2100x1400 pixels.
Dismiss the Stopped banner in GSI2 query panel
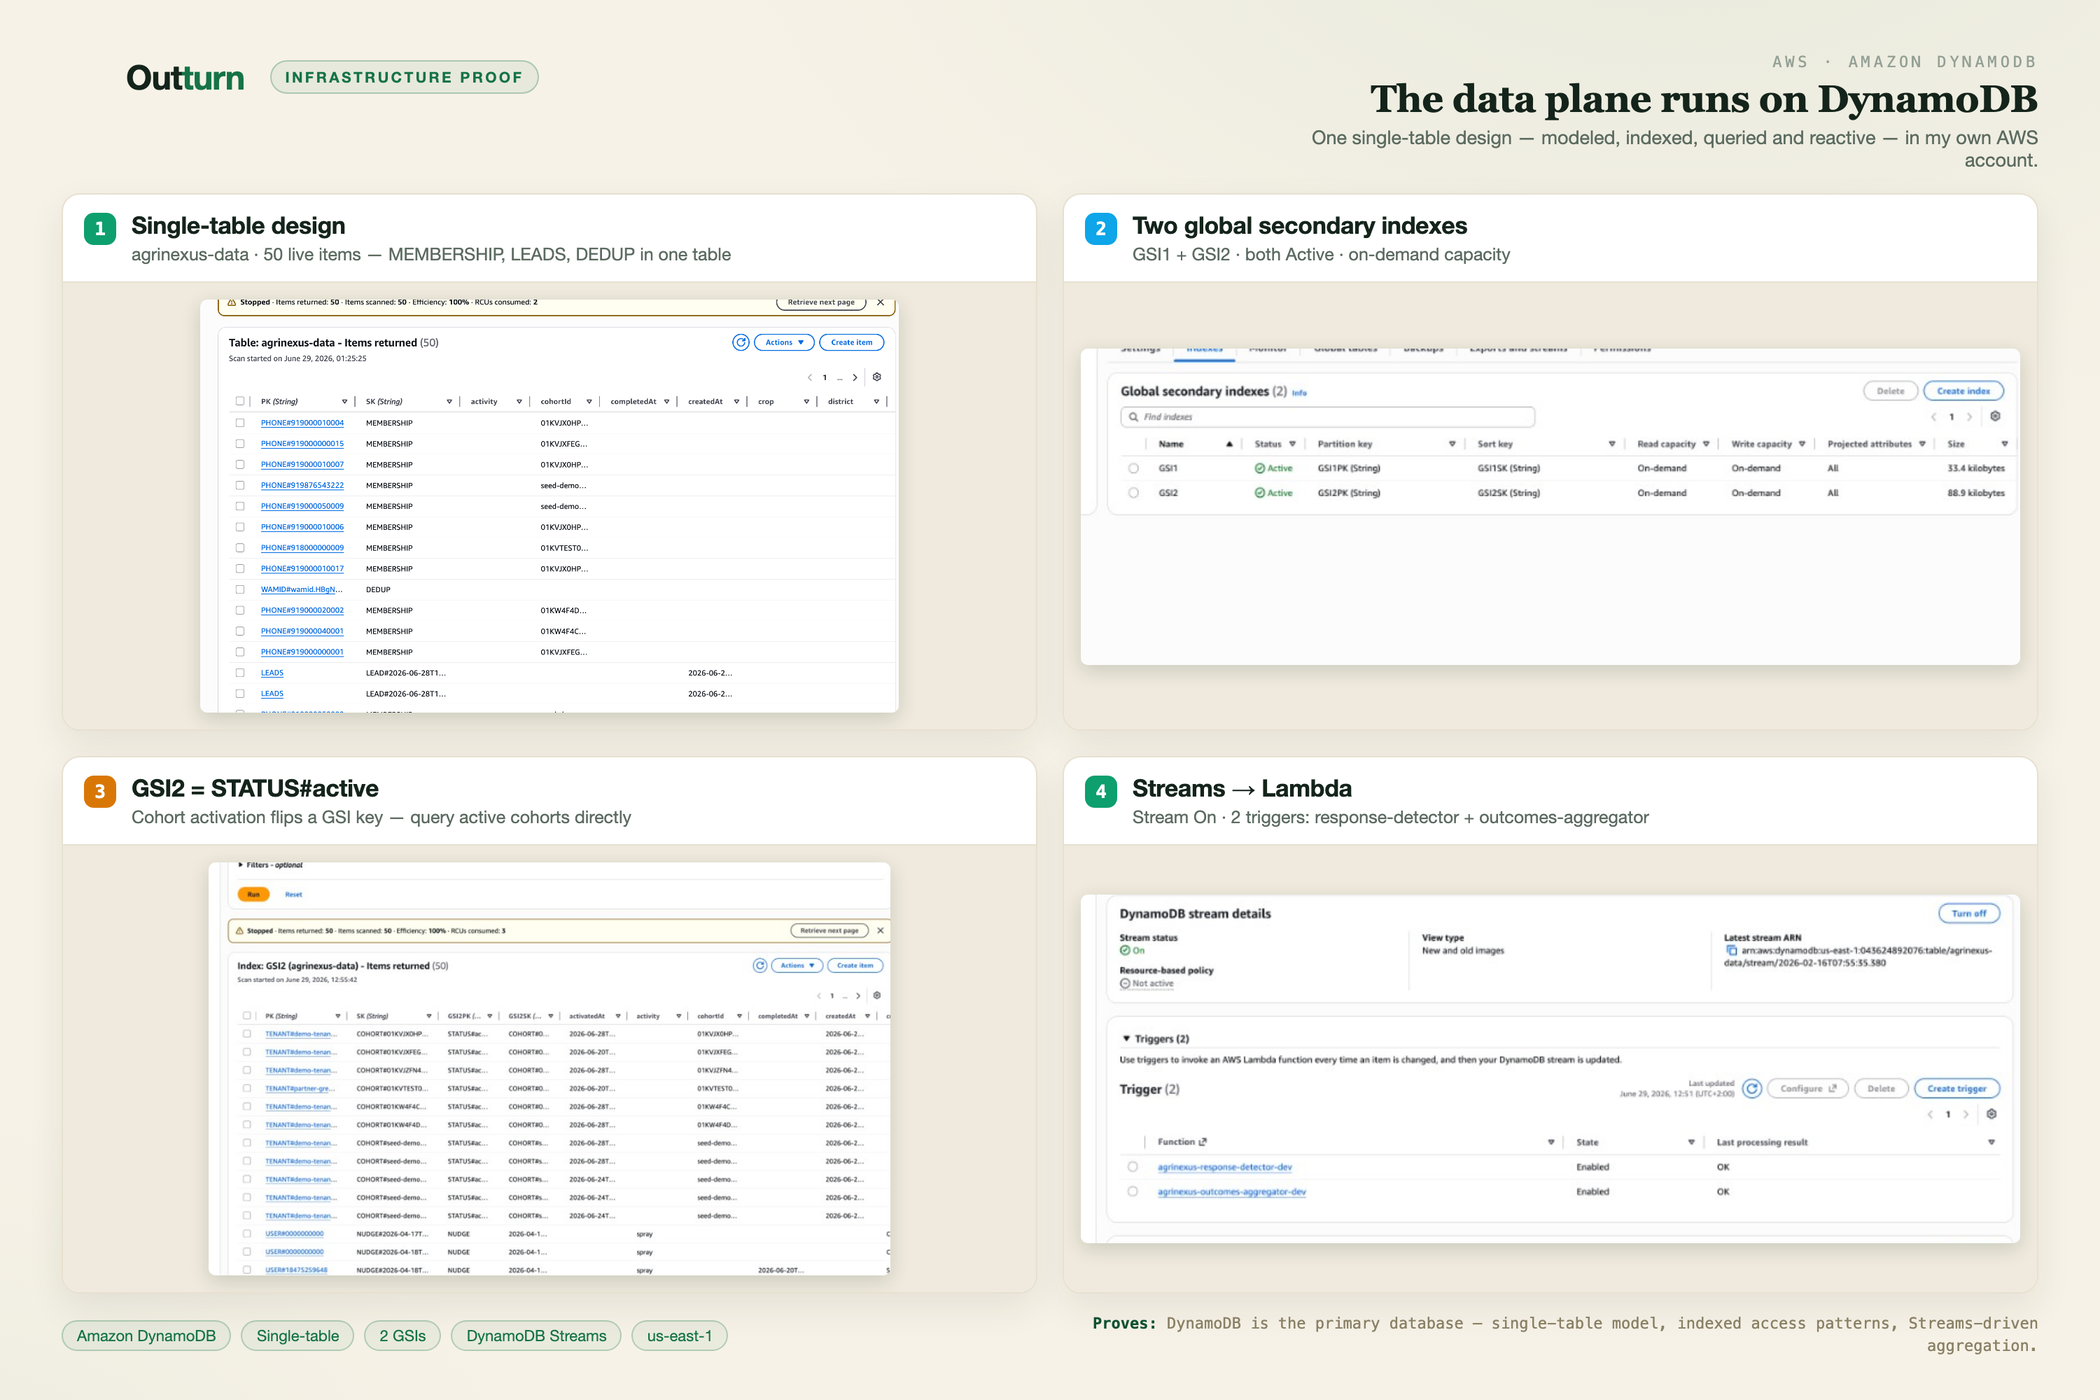point(880,930)
